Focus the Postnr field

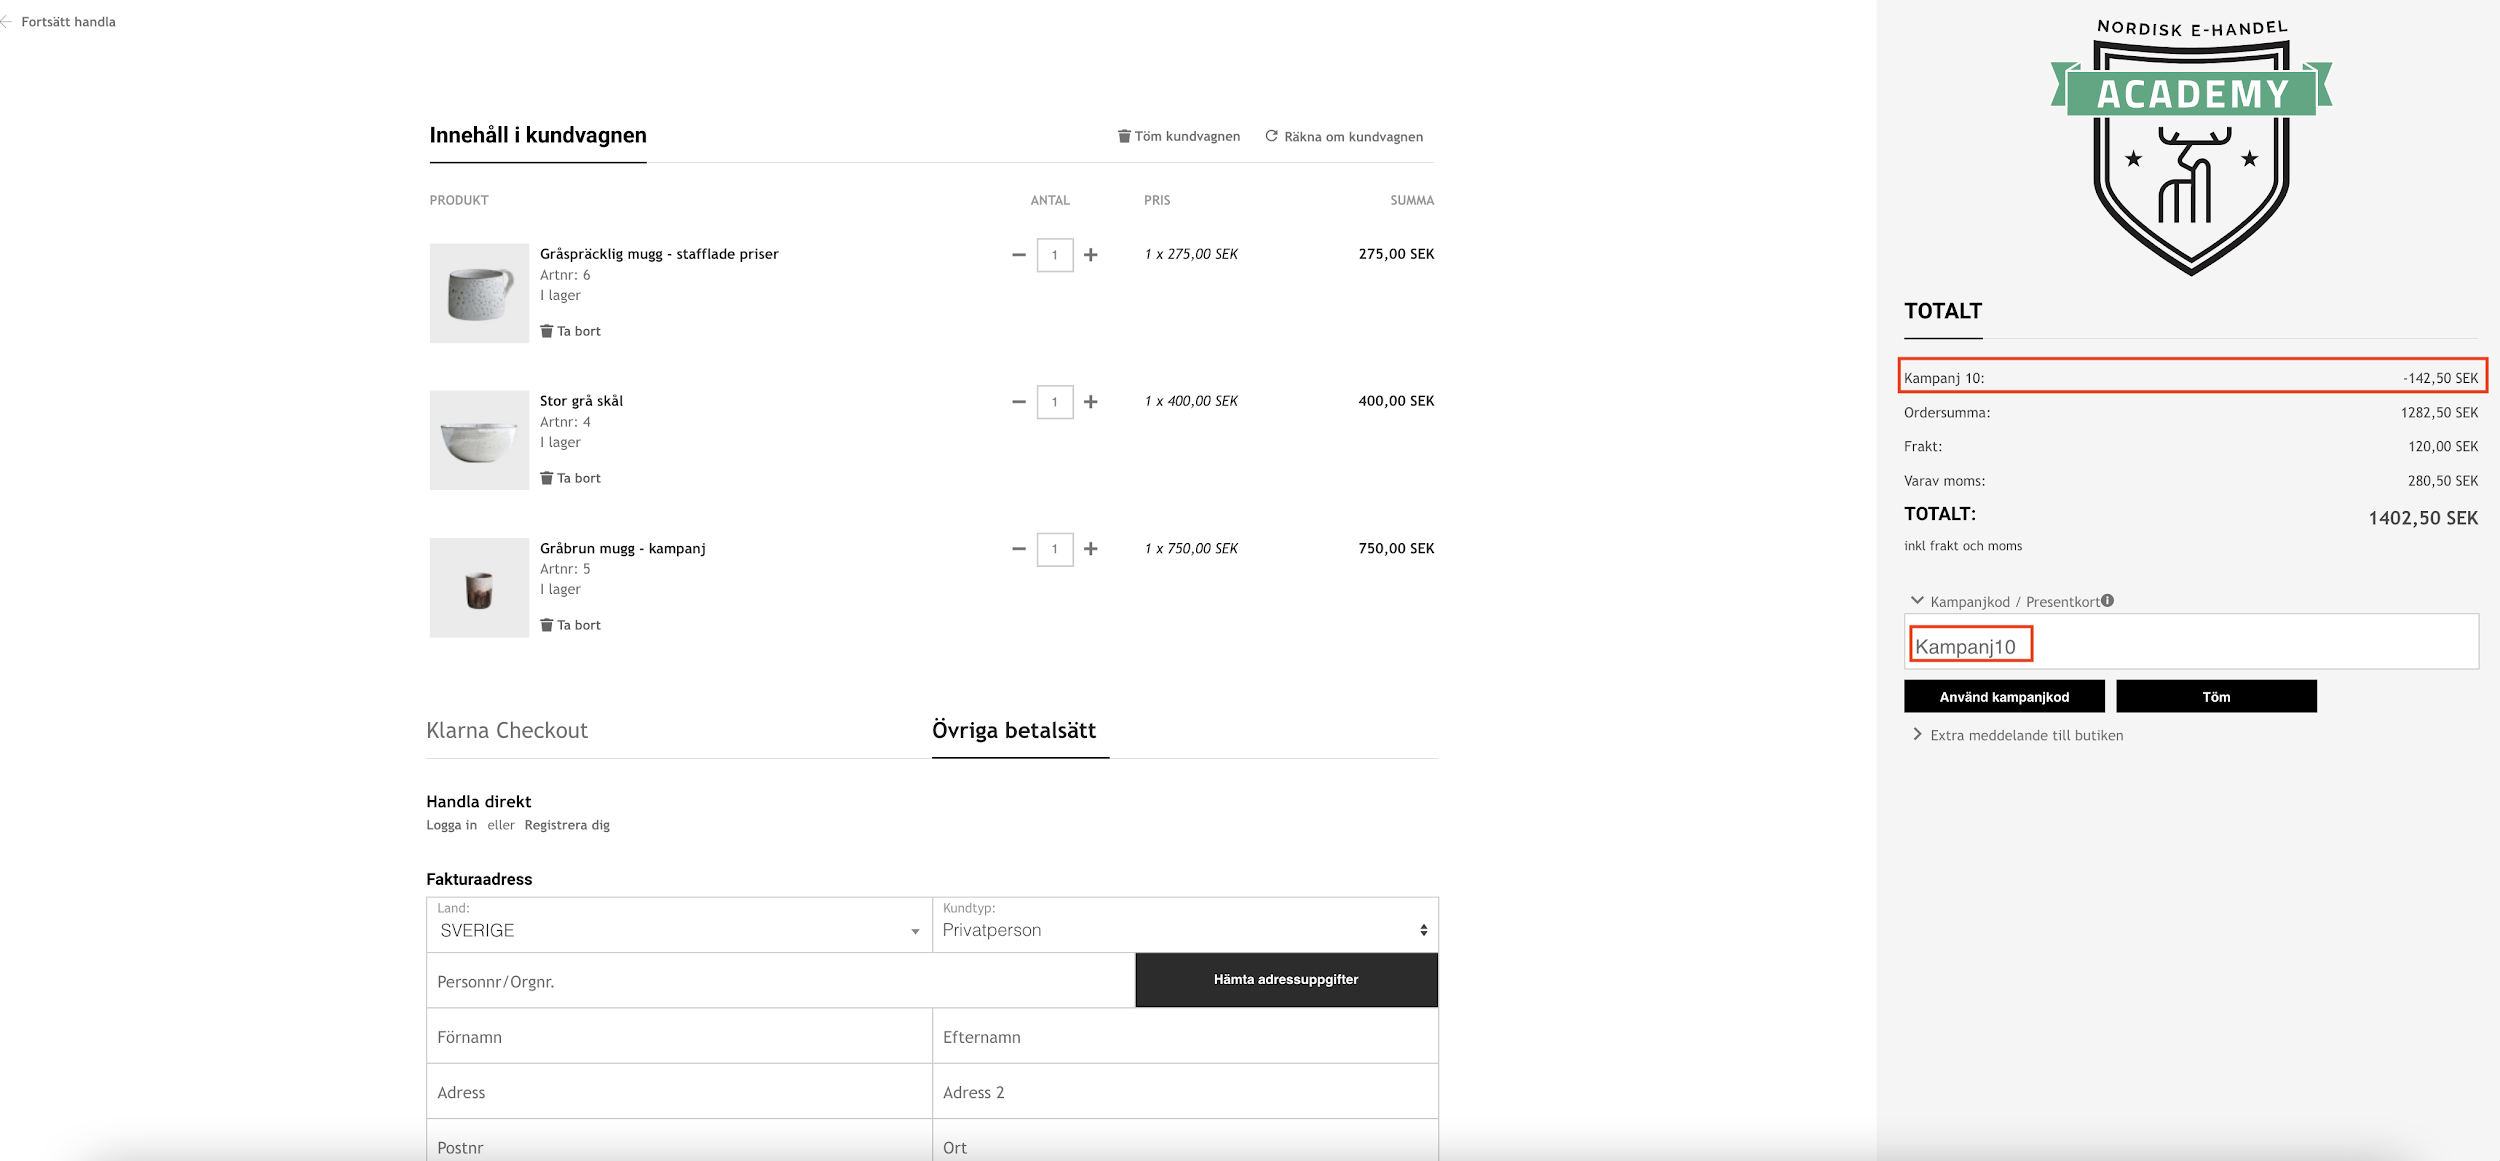coord(679,1142)
